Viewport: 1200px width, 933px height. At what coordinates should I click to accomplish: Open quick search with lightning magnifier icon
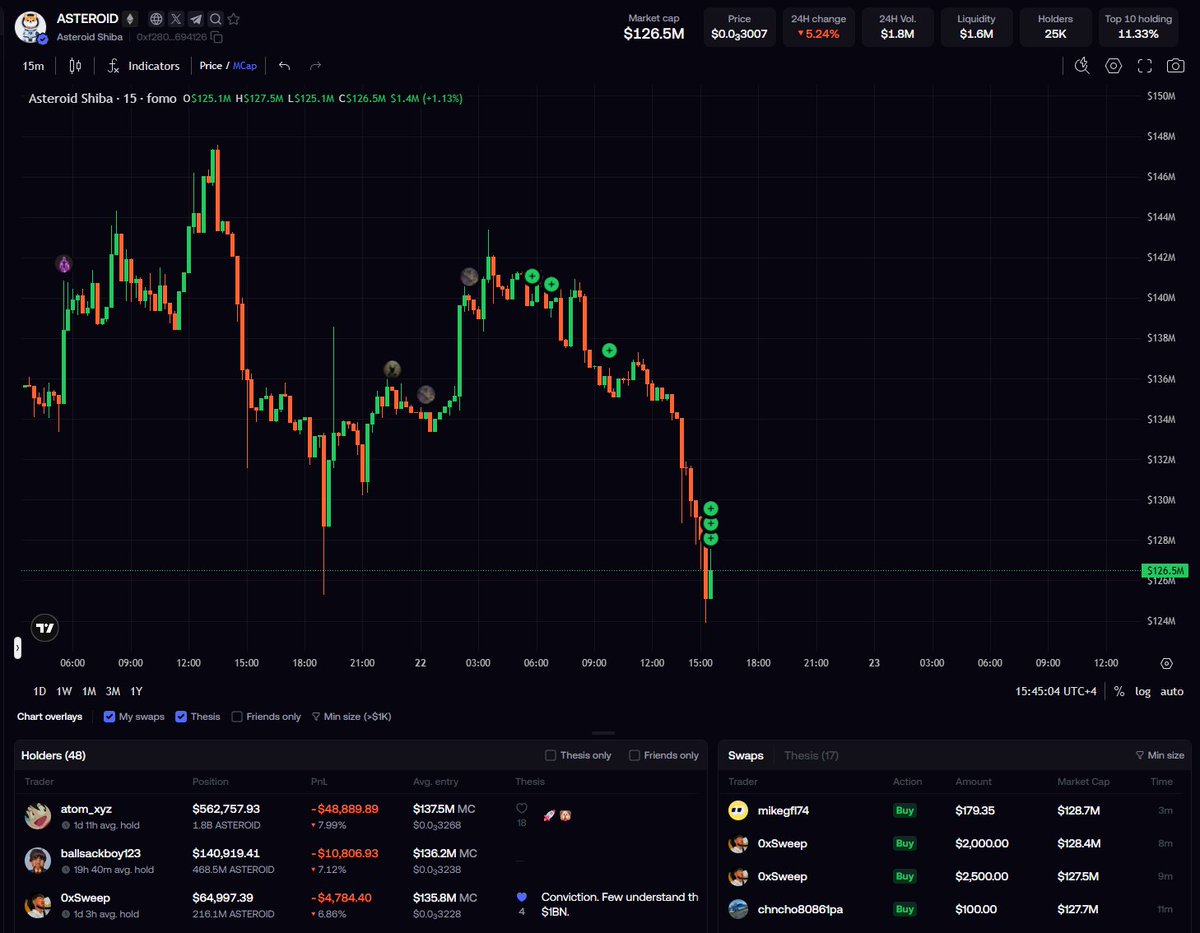point(1082,66)
